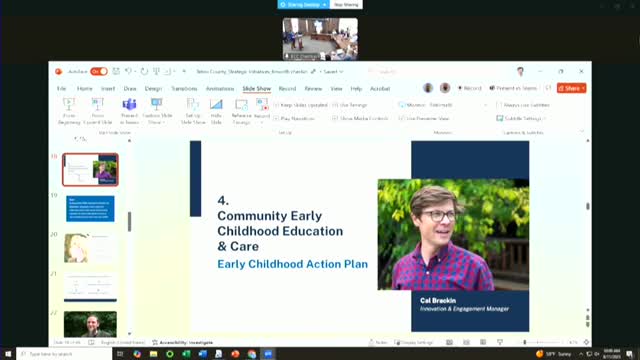The height and width of the screenshot is (360, 640).
Task: Select the Slide Show tab
Action: [256, 89]
